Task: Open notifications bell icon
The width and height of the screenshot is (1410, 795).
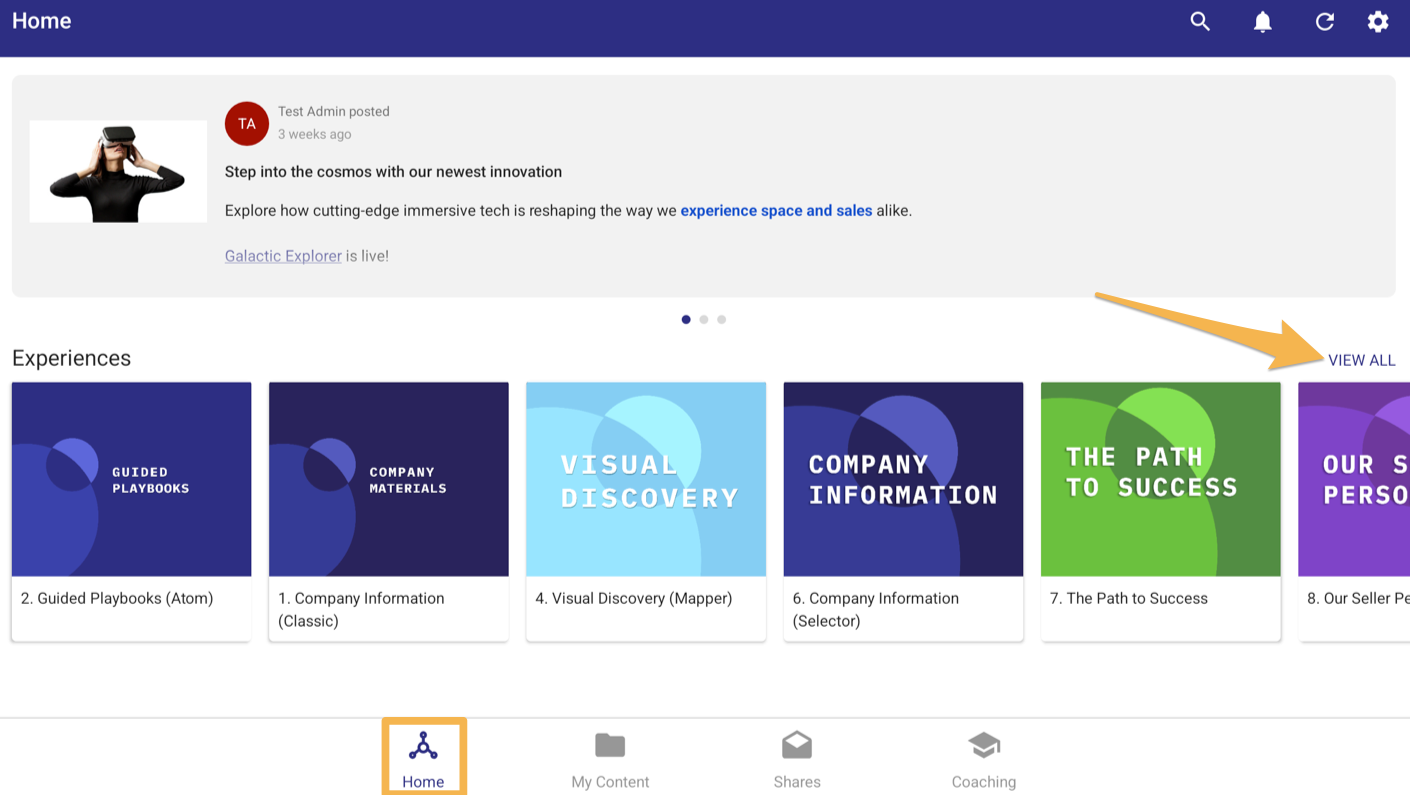Action: (x=1263, y=22)
